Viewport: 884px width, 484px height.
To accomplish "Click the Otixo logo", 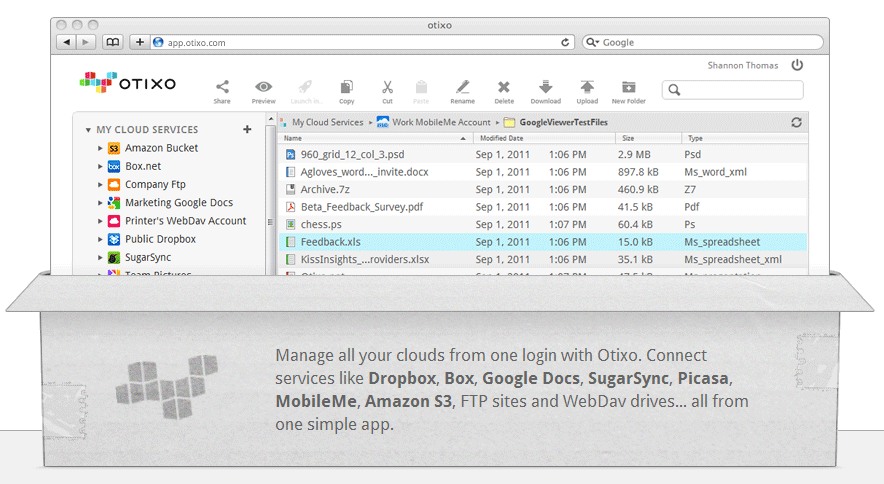I will pos(128,82).
